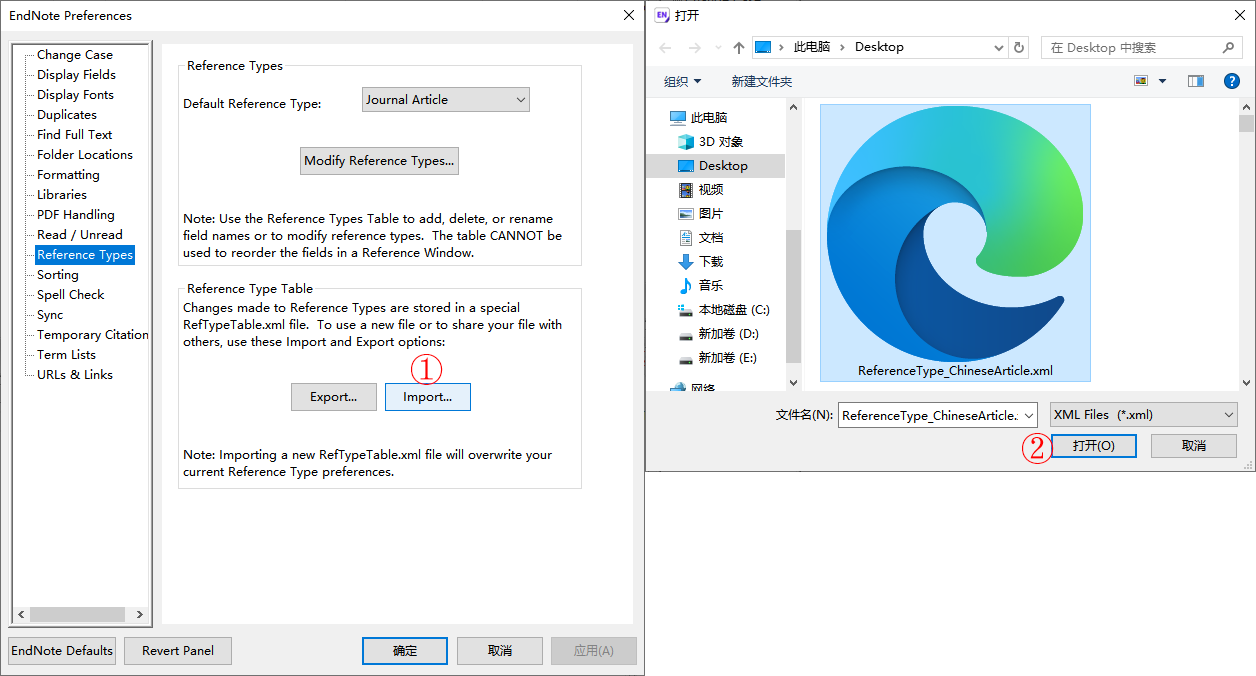Click down arrow of navigation pane scrollbar
This screenshot has width=1256, height=676.
click(793, 382)
